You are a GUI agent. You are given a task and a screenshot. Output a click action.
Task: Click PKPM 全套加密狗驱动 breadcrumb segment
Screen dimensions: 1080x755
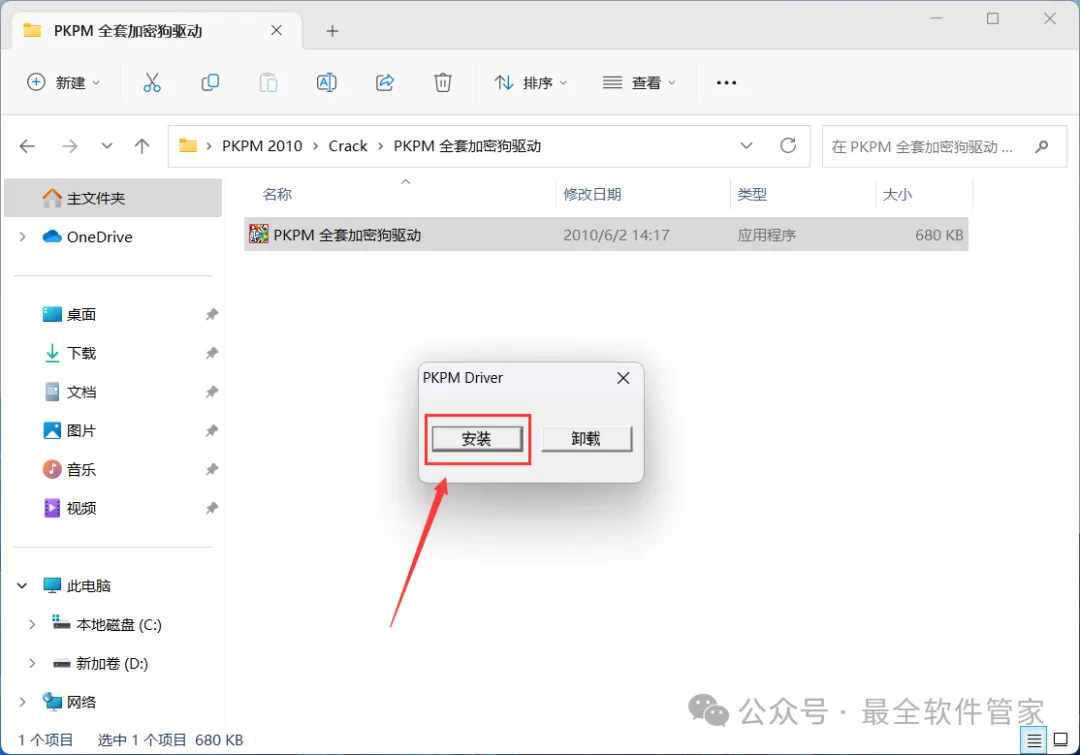click(467, 146)
